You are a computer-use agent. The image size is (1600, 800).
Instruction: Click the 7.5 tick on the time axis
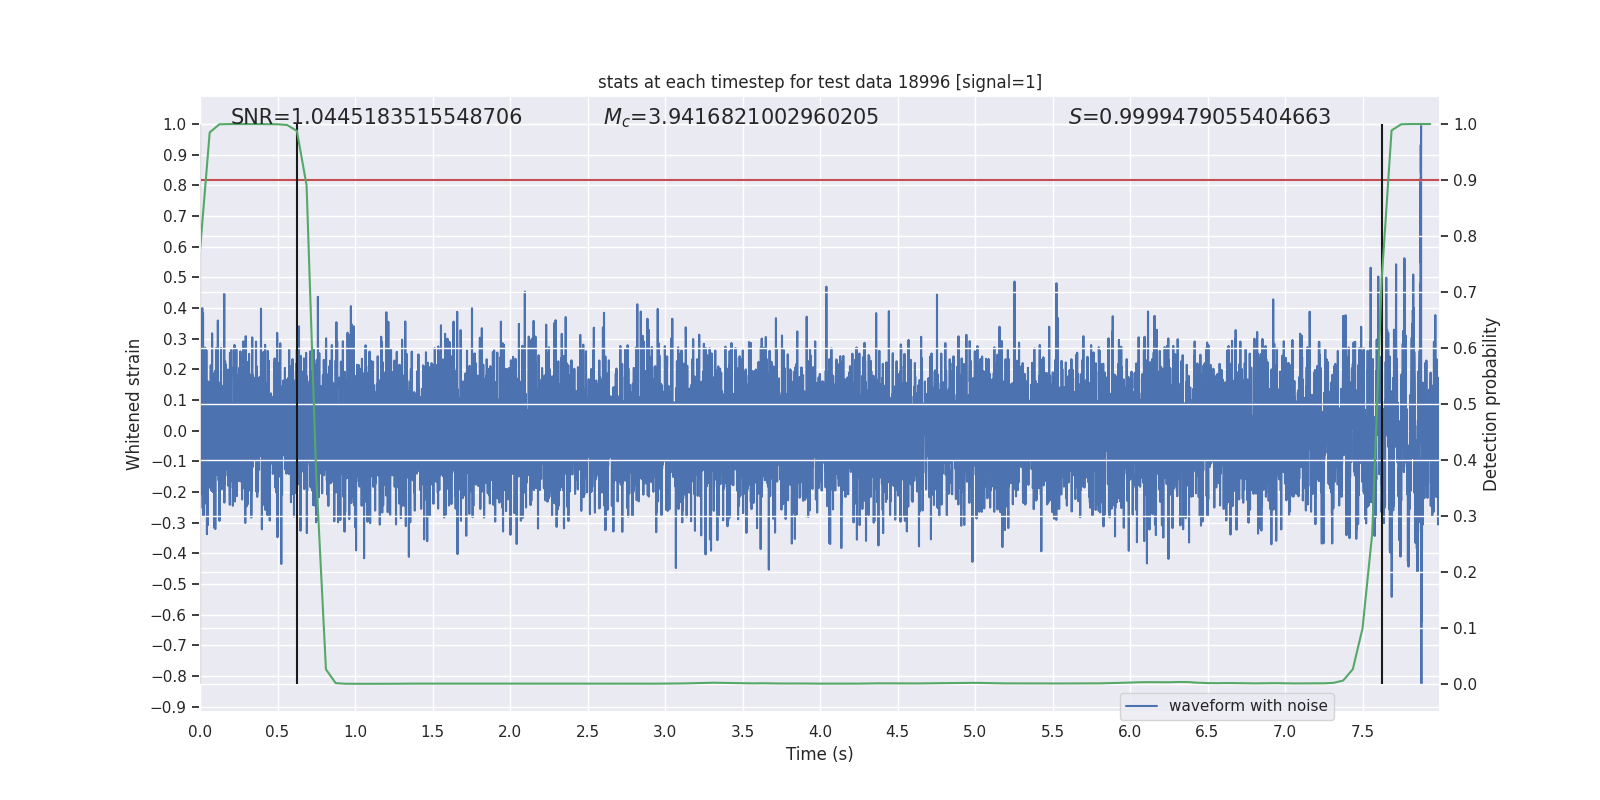pos(1362,731)
